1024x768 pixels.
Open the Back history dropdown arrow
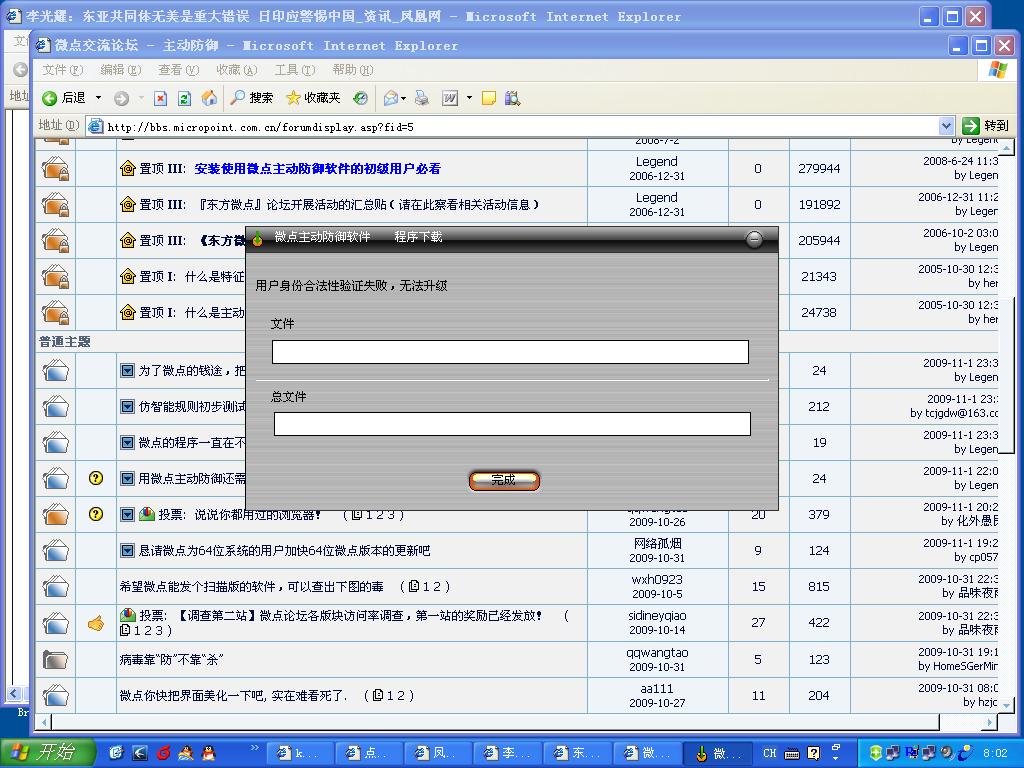click(98, 98)
